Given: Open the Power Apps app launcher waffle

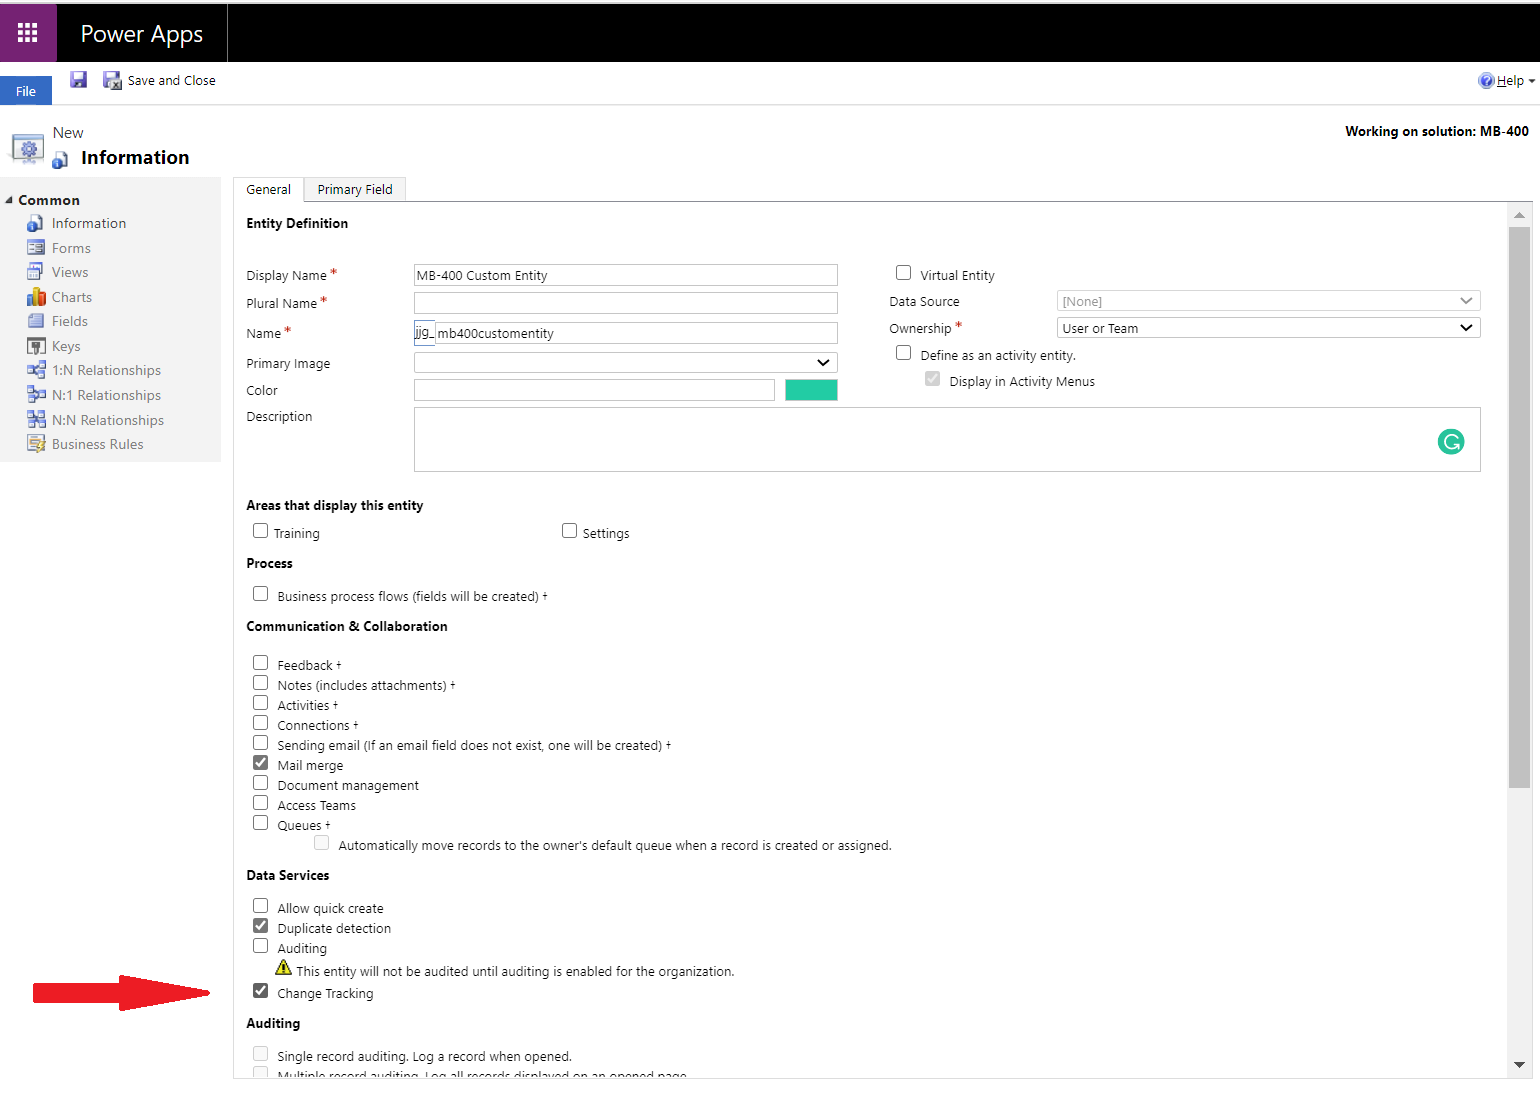Looking at the screenshot, I should click(x=28, y=33).
